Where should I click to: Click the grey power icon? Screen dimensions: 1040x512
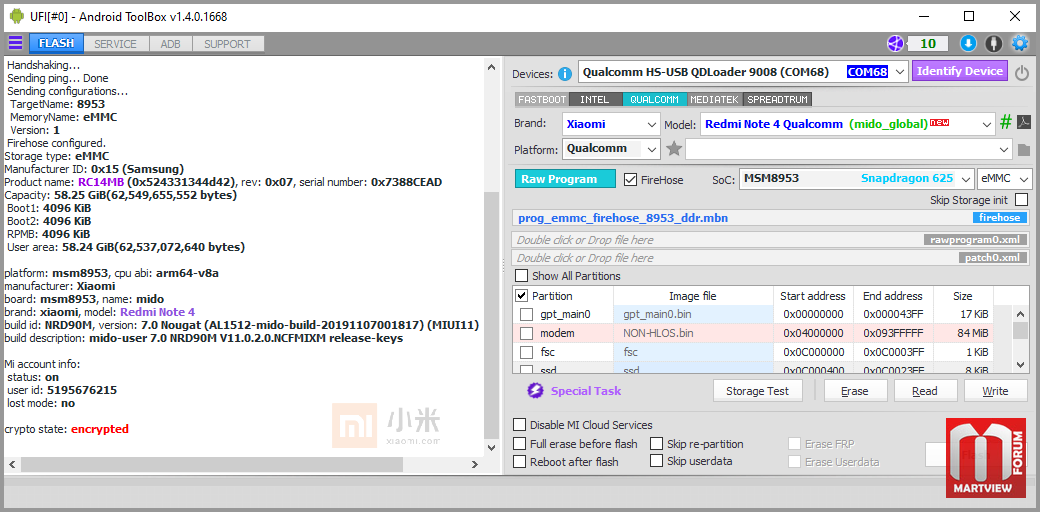tap(1022, 72)
